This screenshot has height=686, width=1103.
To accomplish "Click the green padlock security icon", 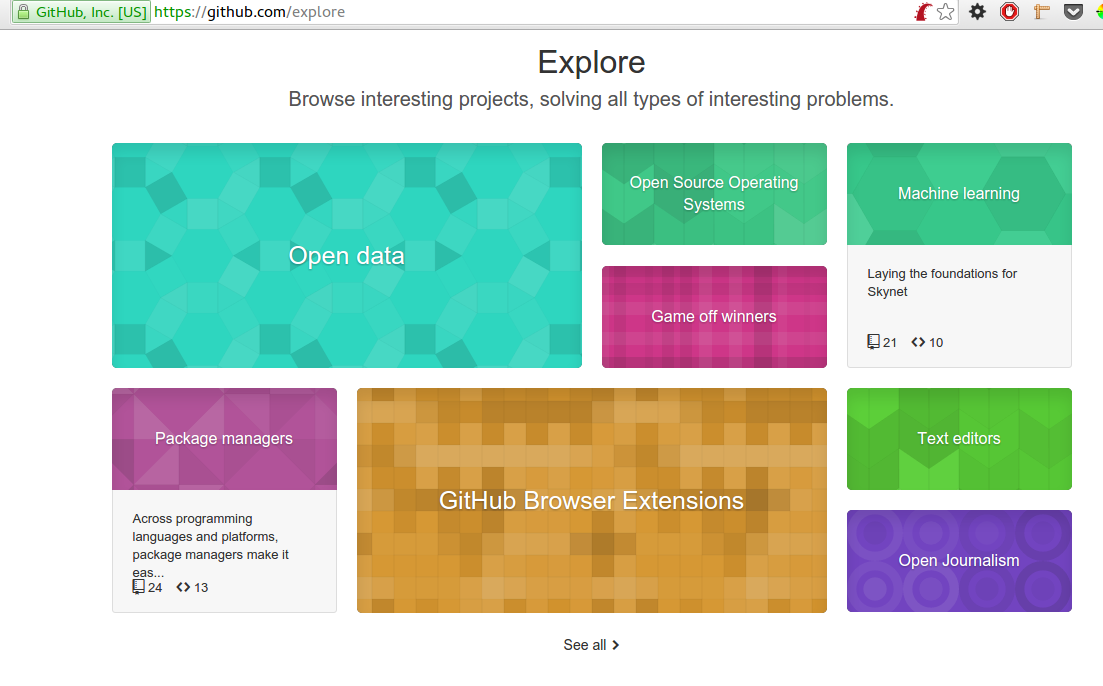I will 23,12.
